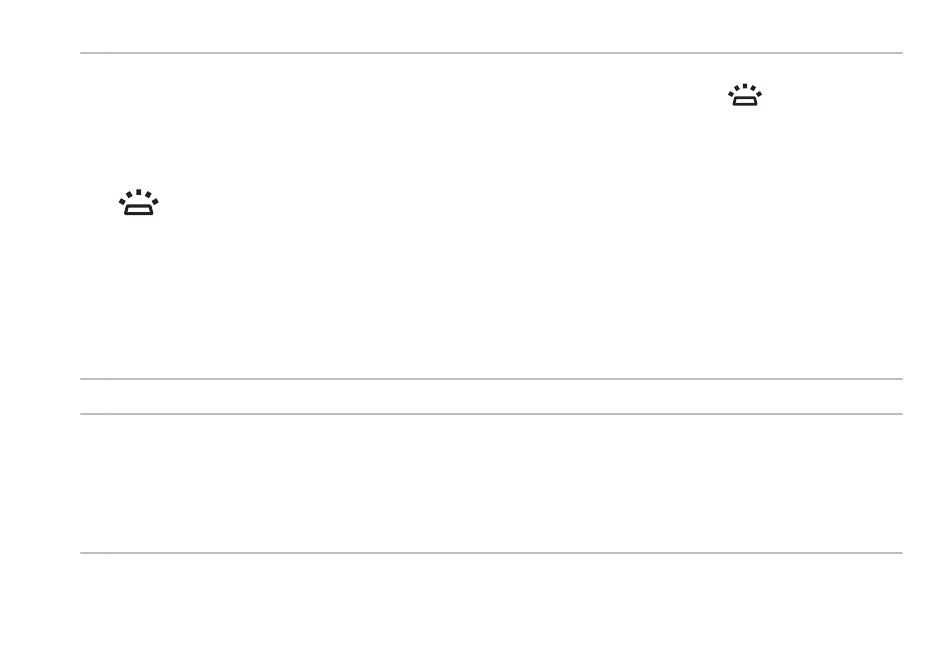Click the empty section between the third and fourth dividers

(x=491, y=483)
